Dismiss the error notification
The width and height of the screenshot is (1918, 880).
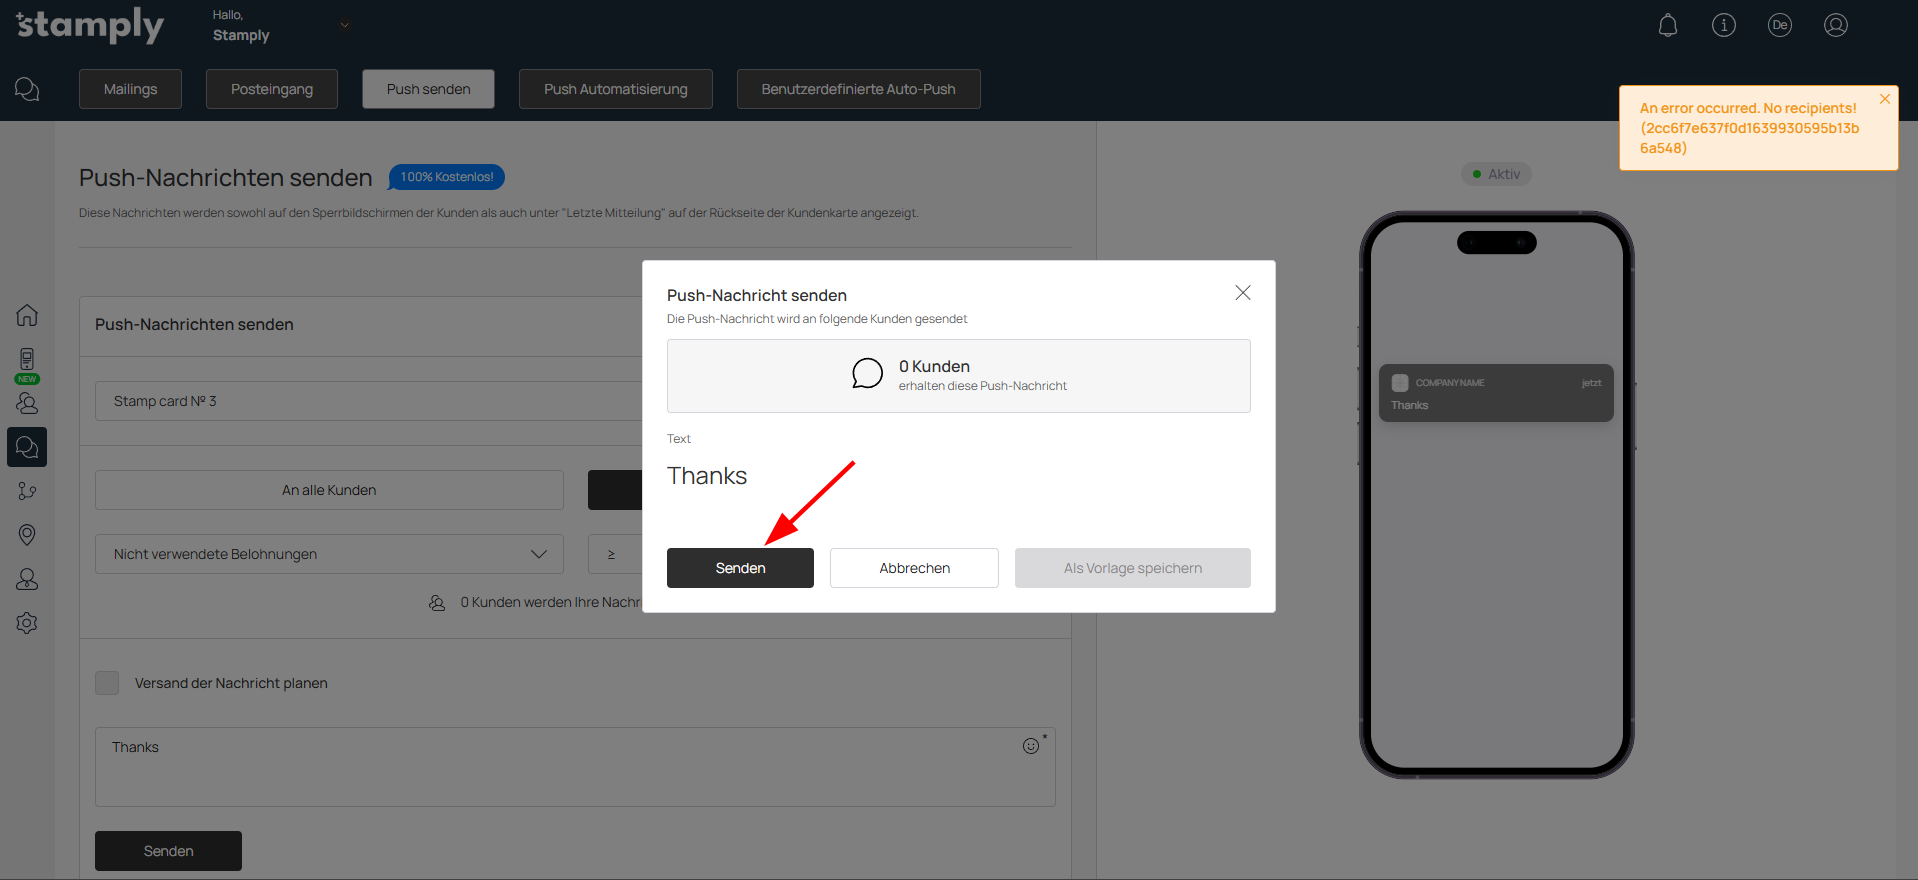1884,99
